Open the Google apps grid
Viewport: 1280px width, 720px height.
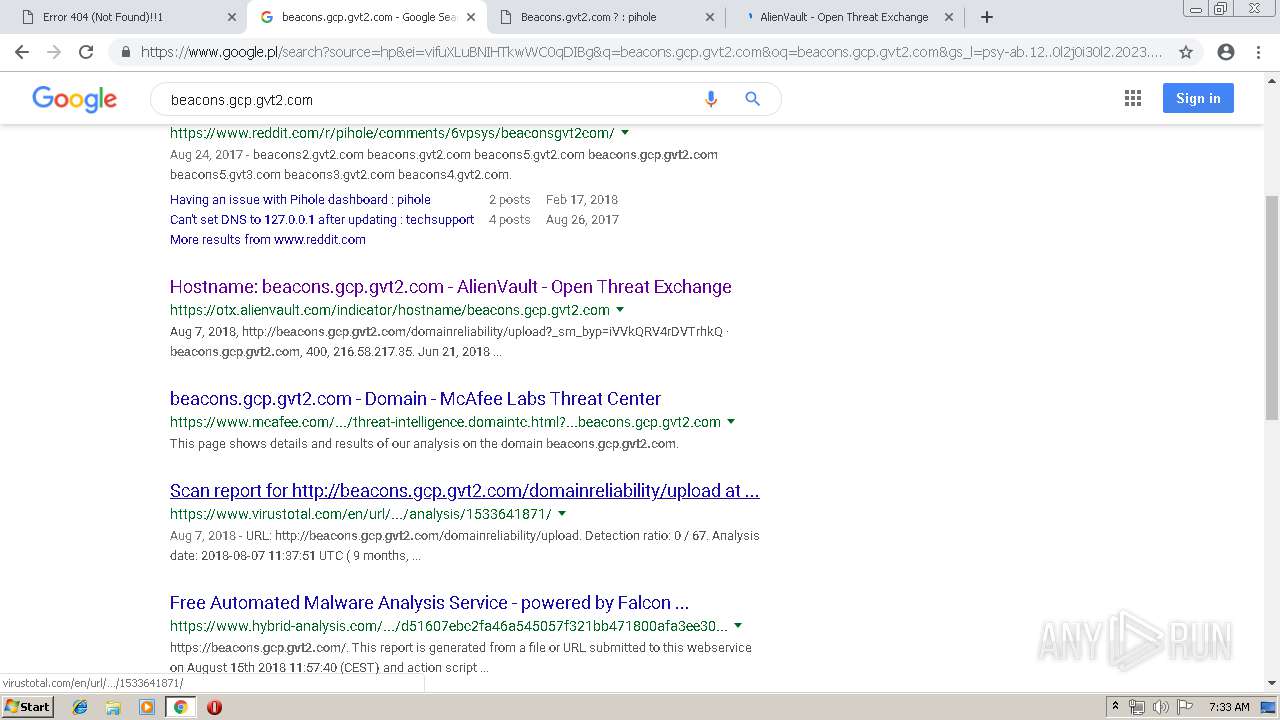click(1133, 98)
